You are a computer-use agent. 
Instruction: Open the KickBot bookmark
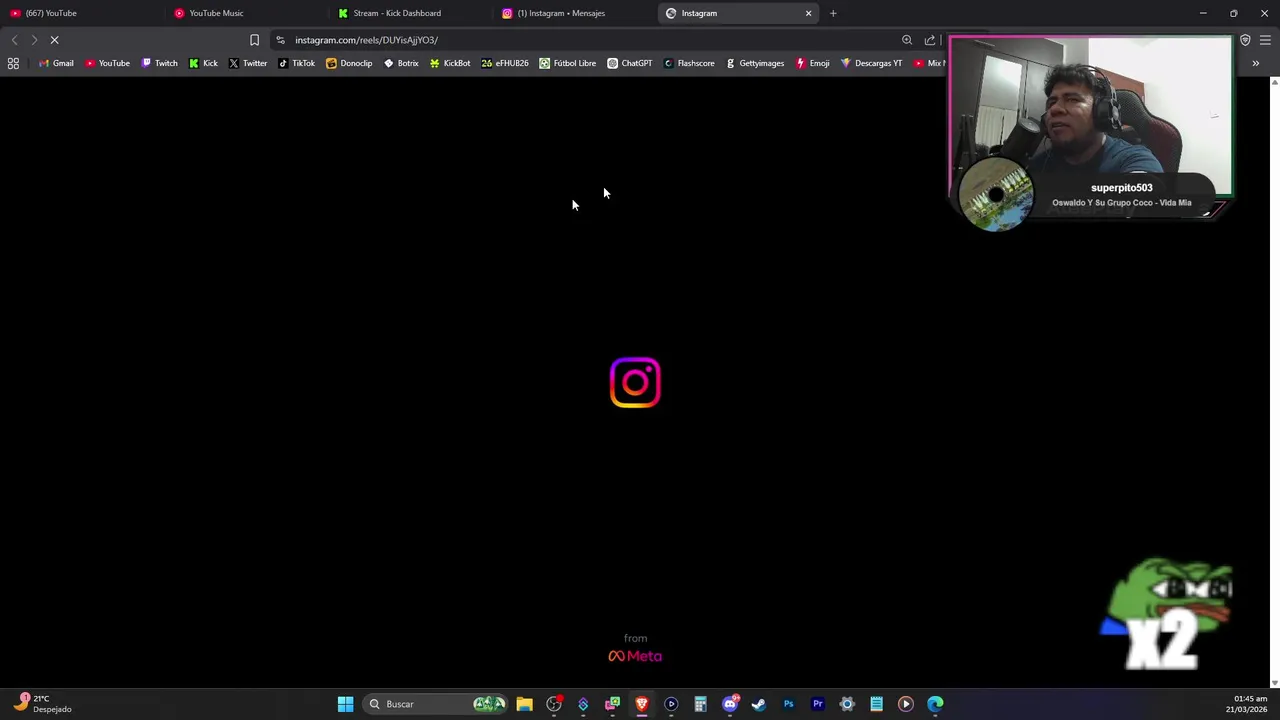click(x=450, y=63)
